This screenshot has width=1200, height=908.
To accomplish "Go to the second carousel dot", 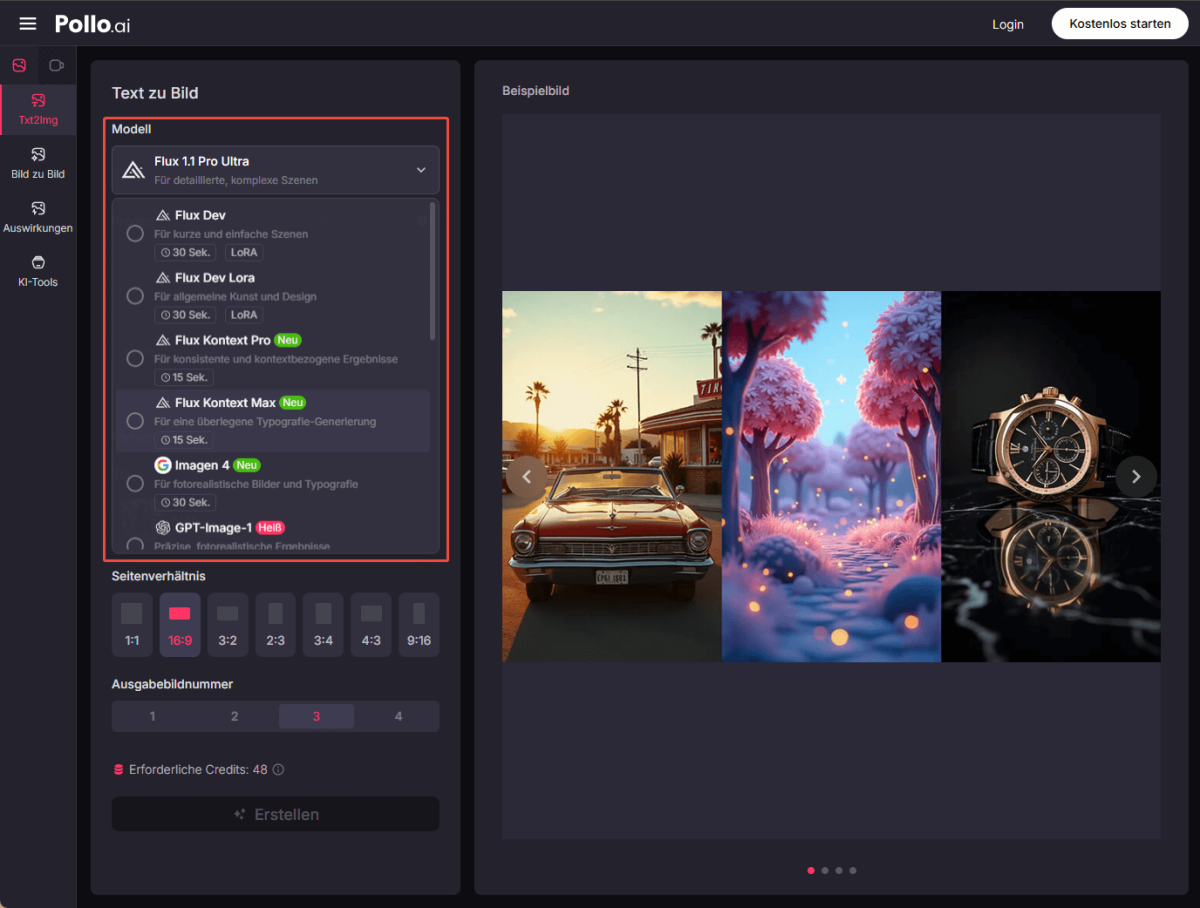I will click(825, 871).
